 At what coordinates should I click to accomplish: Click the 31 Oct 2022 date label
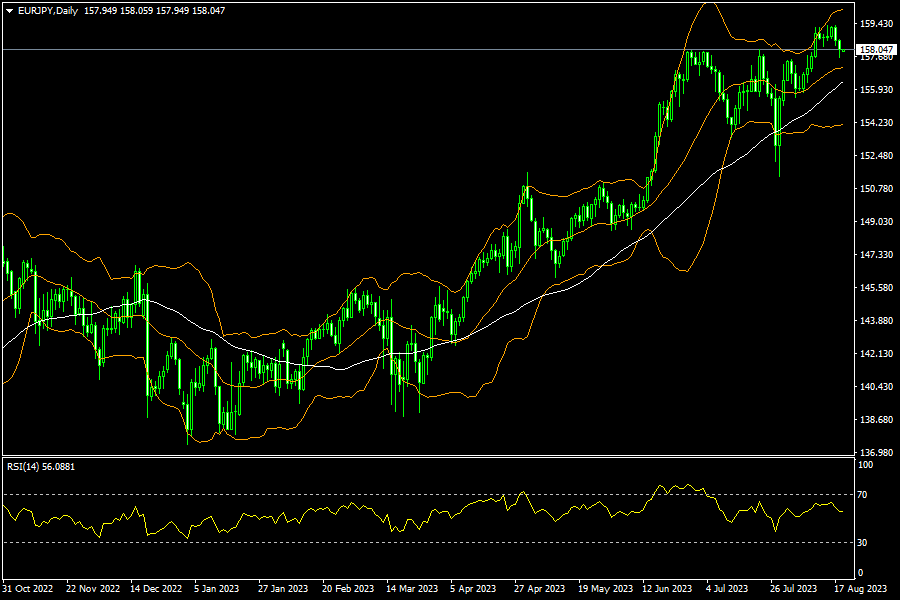click(28, 589)
